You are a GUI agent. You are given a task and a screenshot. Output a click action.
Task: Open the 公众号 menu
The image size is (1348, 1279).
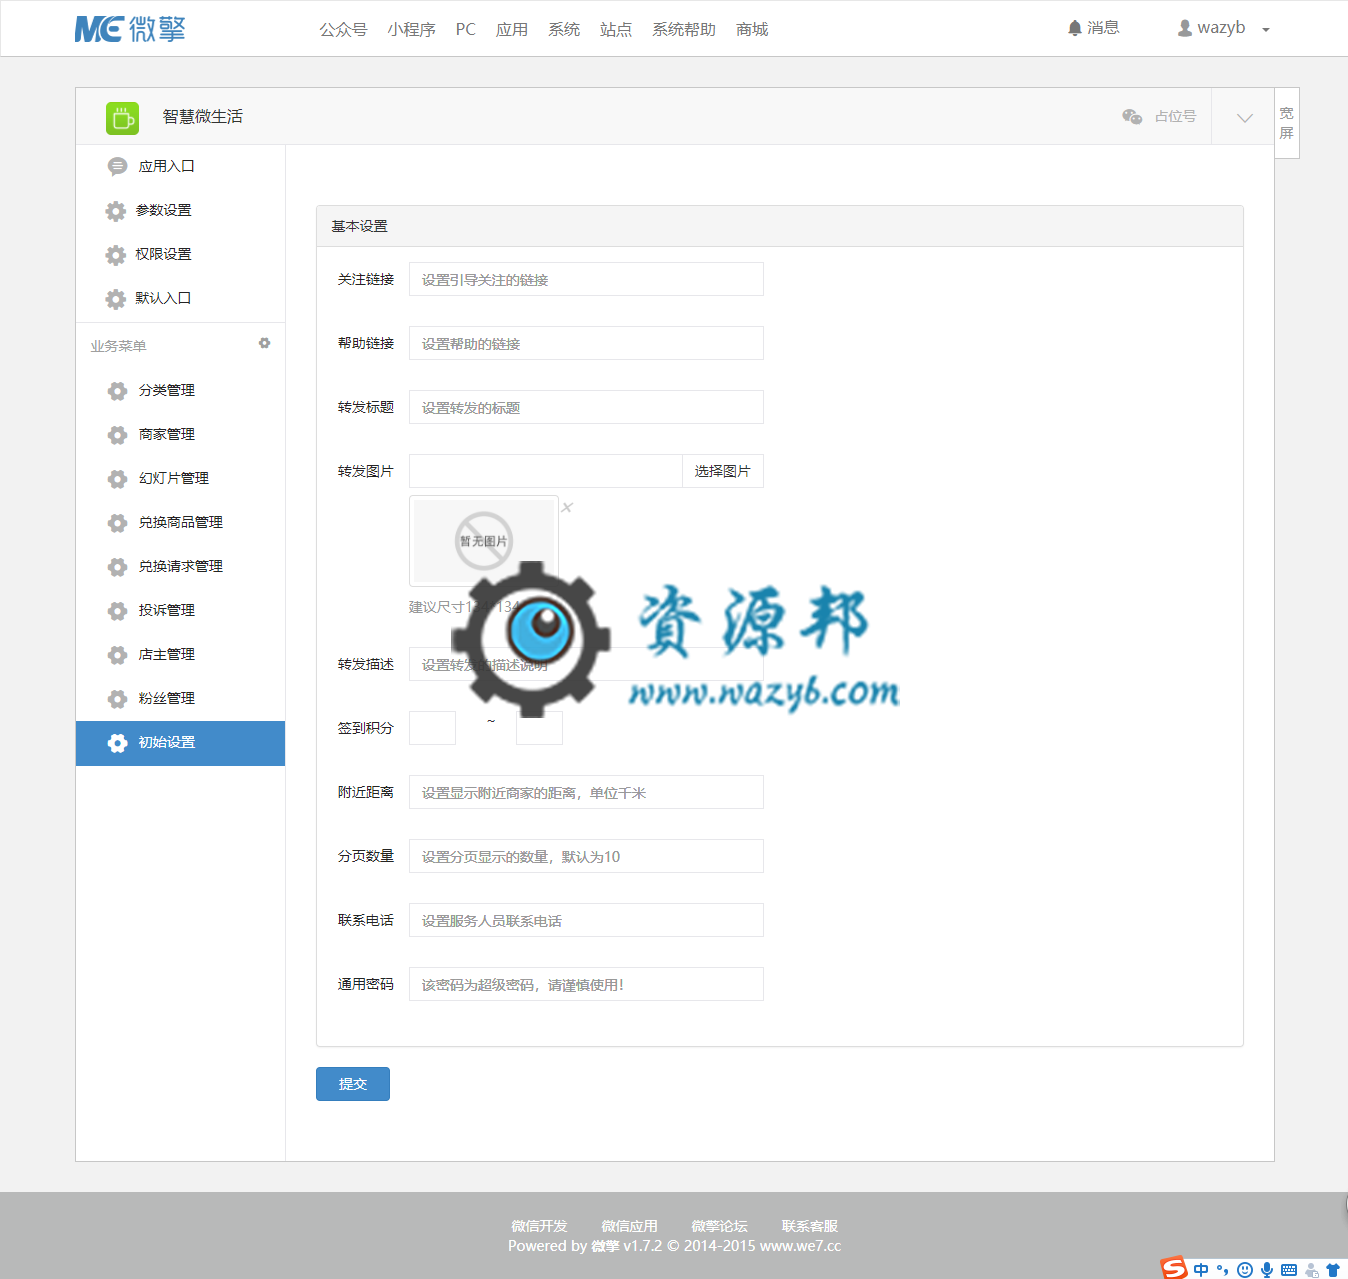(x=343, y=30)
